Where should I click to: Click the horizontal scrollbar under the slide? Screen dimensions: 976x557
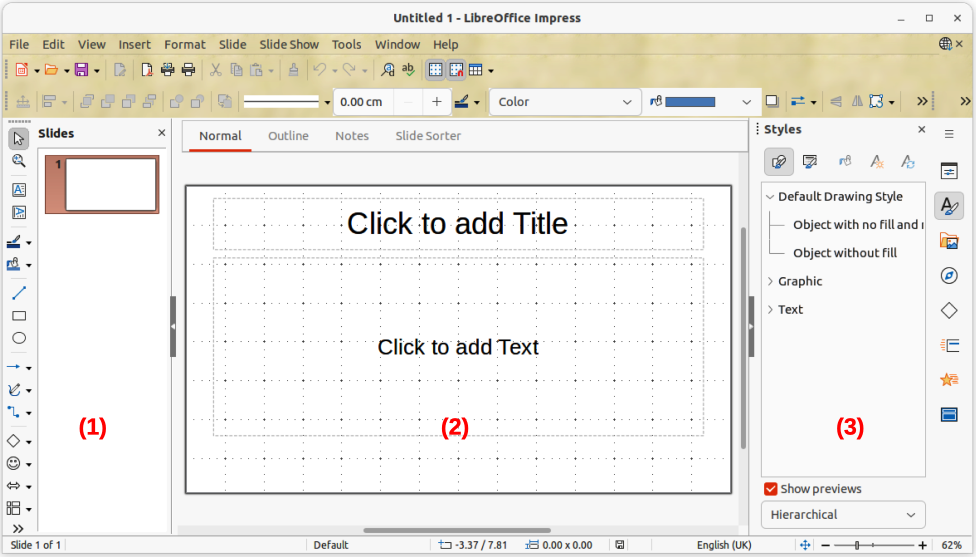pyautogui.click(x=457, y=530)
